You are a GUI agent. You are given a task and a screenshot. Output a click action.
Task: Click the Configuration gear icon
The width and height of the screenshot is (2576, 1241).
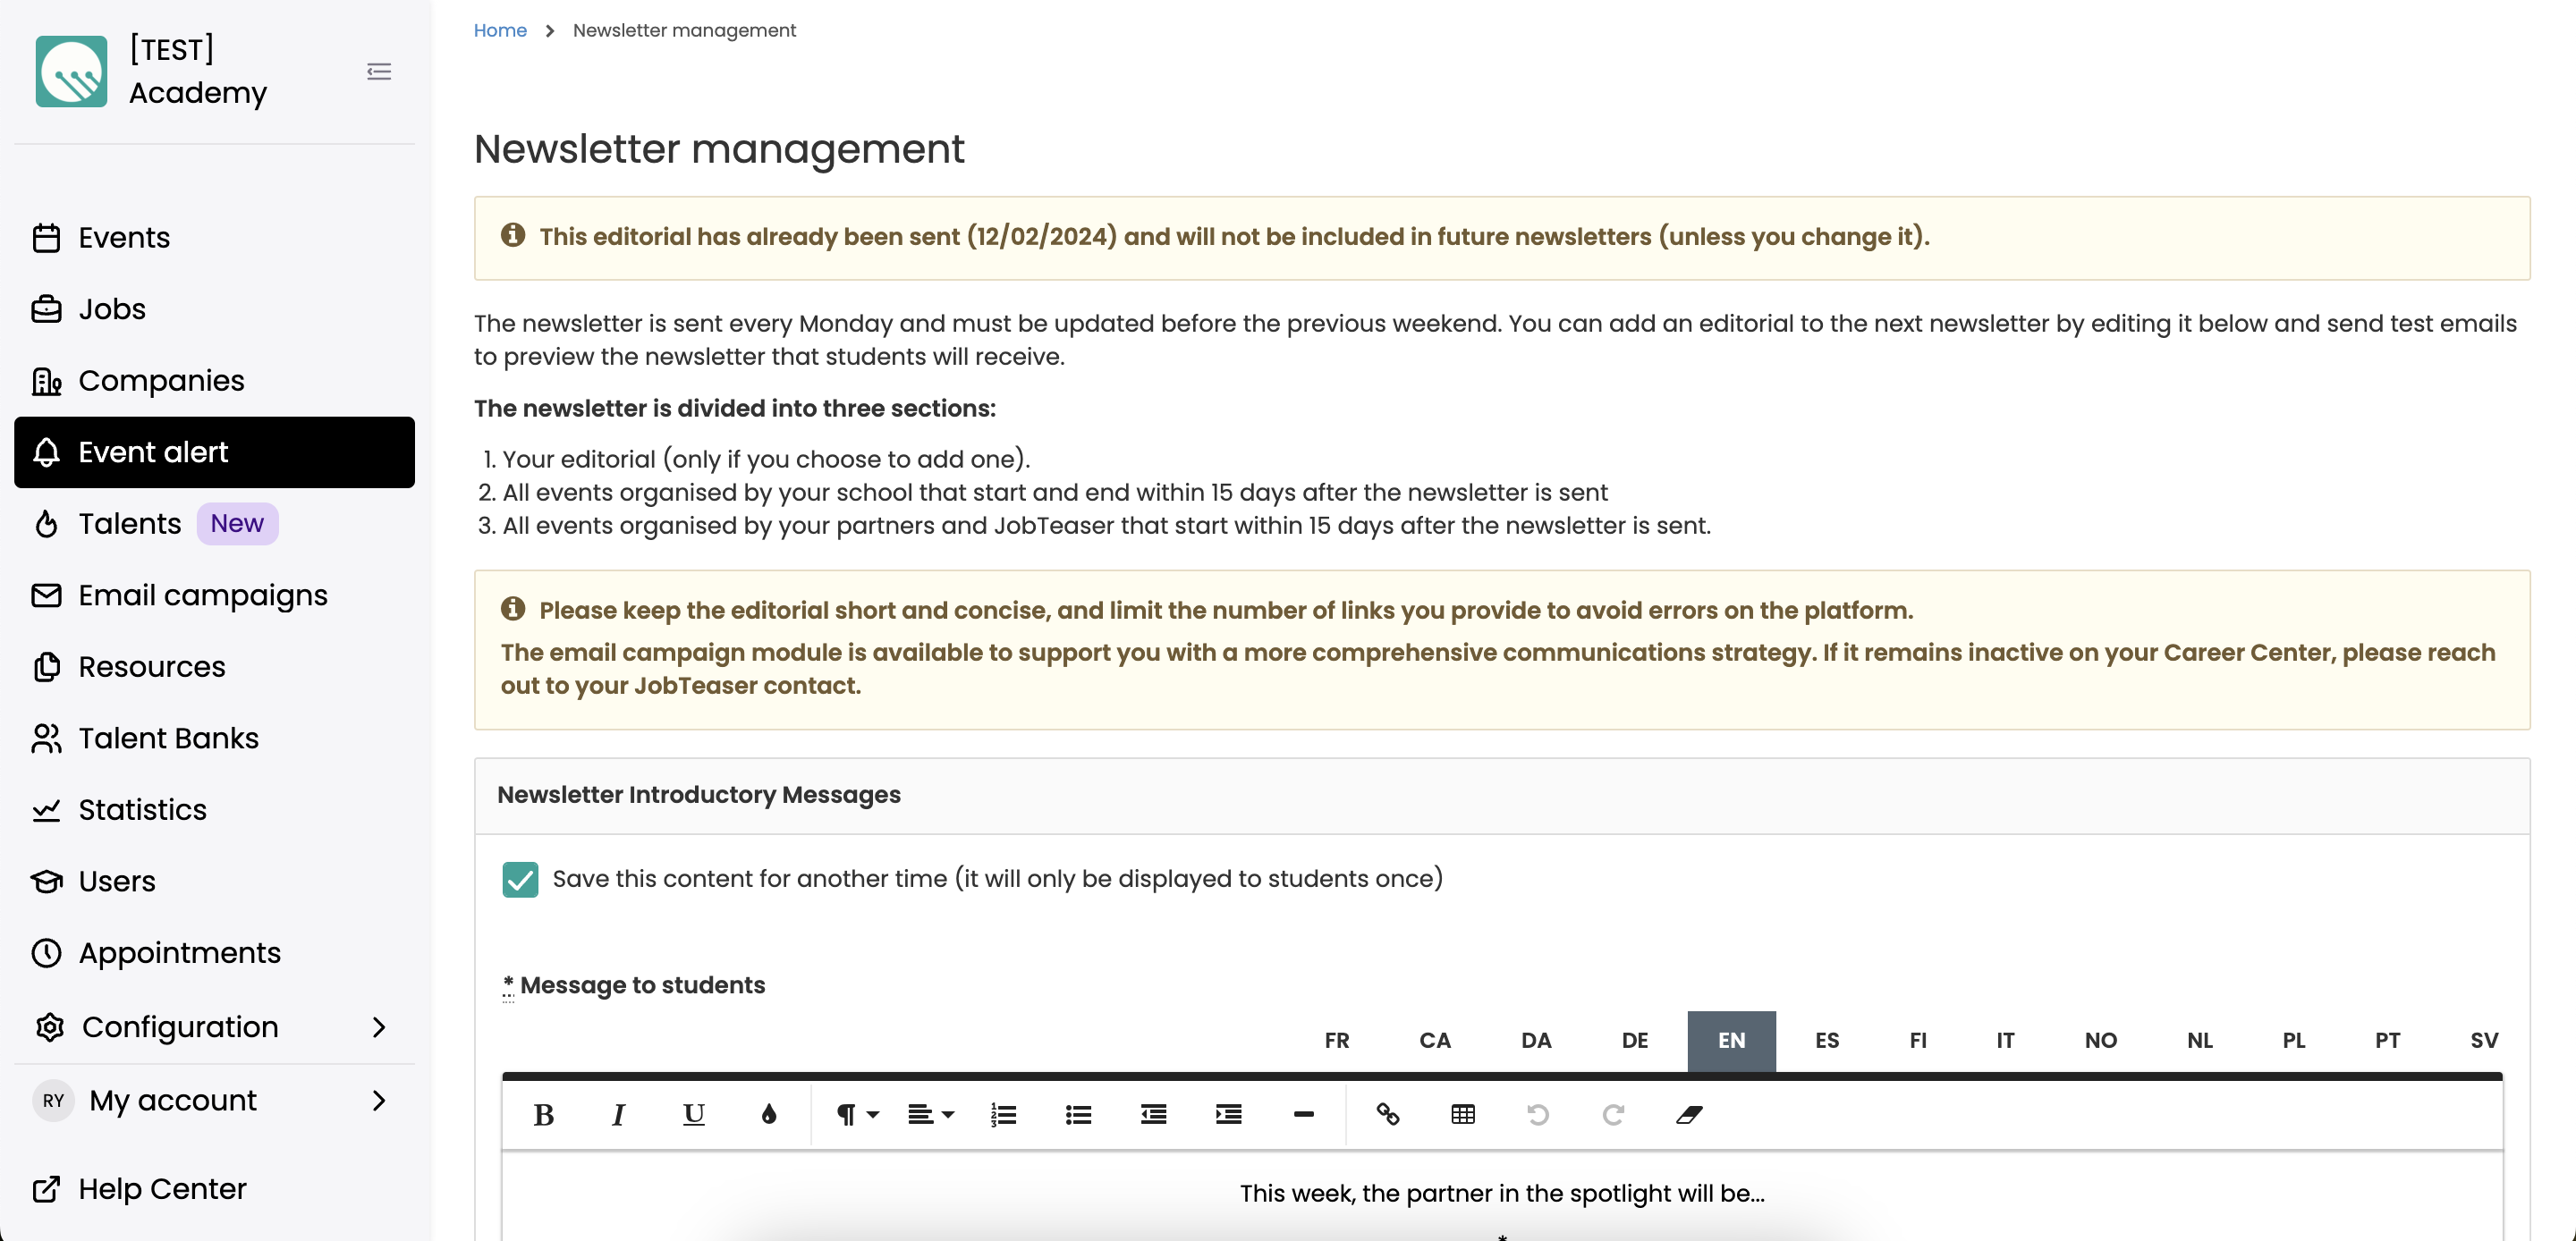[49, 1027]
